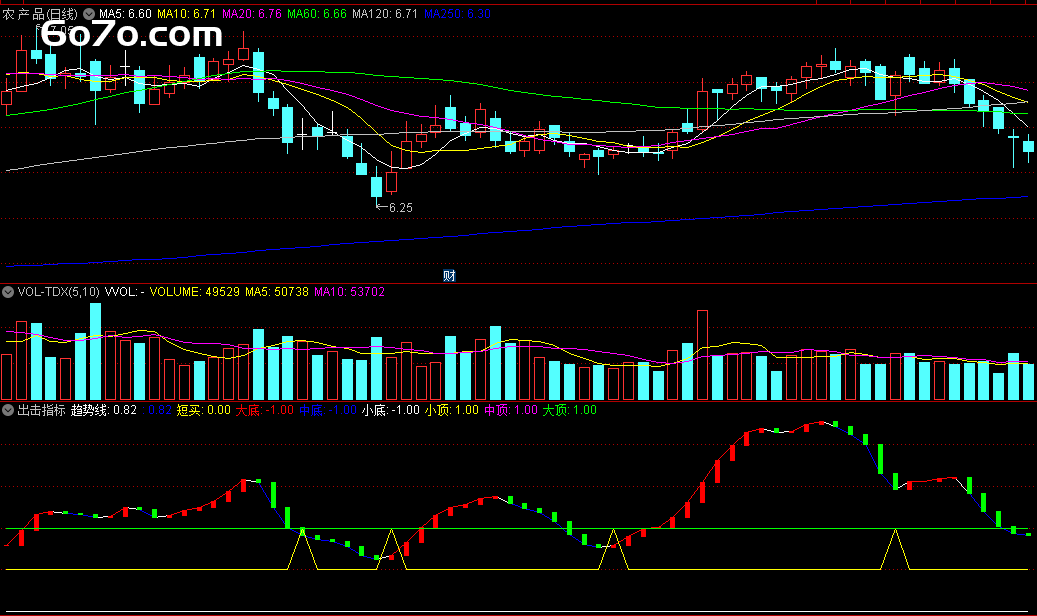Click the 小顶: 1.00 value
Image resolution: width=1037 pixels, height=616 pixels.
(x=452, y=410)
